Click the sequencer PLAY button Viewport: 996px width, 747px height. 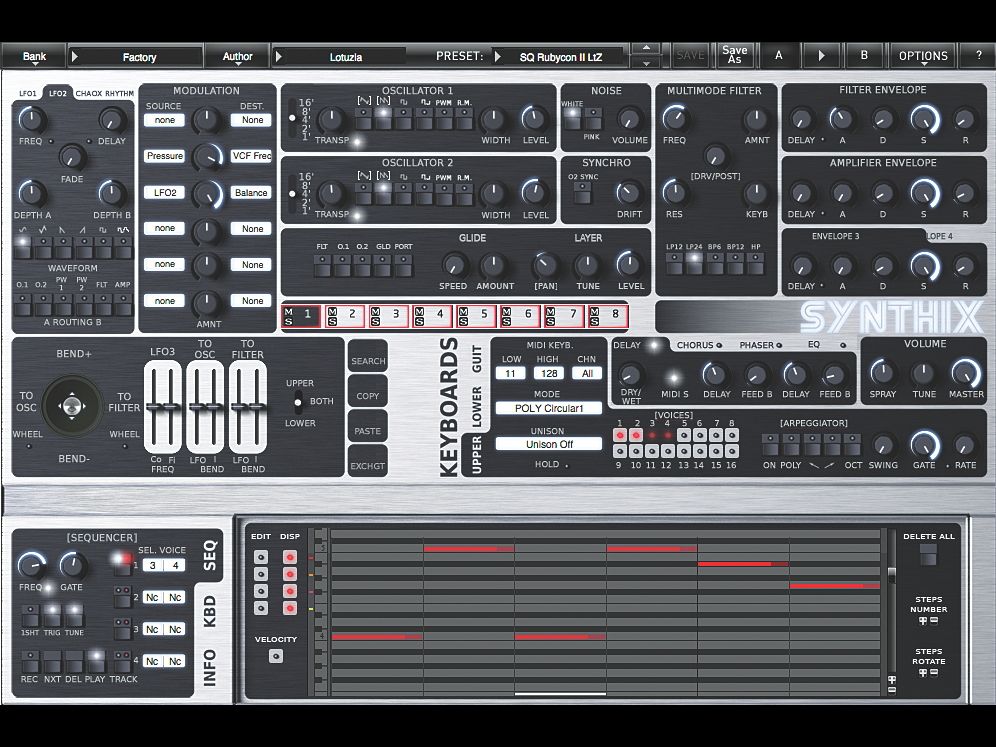point(95,661)
